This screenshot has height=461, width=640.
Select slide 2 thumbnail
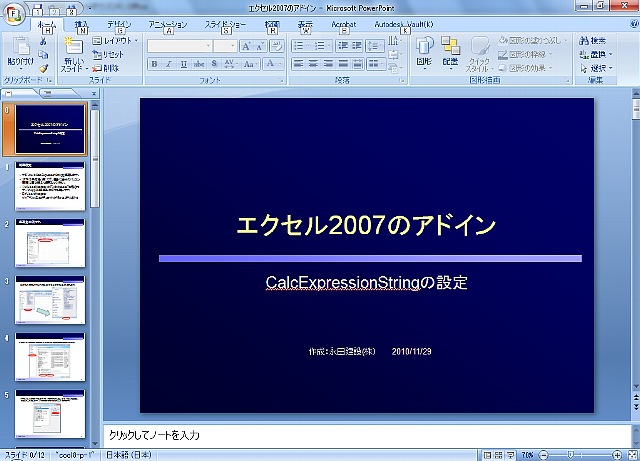pyautogui.click(x=50, y=243)
